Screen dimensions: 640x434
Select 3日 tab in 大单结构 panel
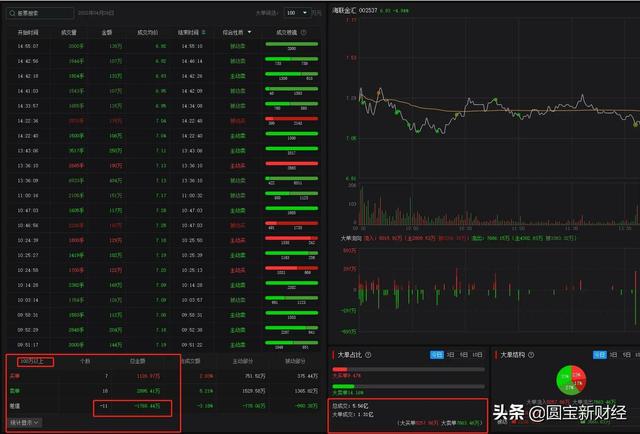pyautogui.click(x=613, y=355)
